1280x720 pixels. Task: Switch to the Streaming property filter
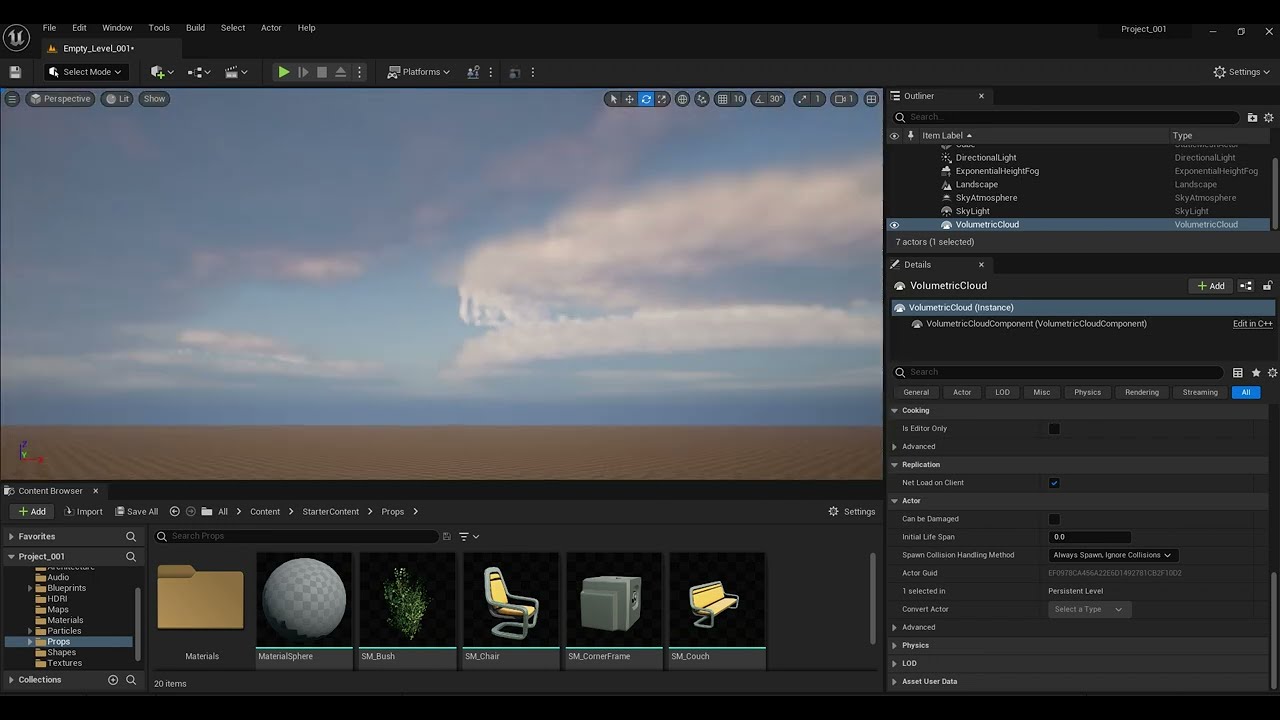coord(1200,392)
